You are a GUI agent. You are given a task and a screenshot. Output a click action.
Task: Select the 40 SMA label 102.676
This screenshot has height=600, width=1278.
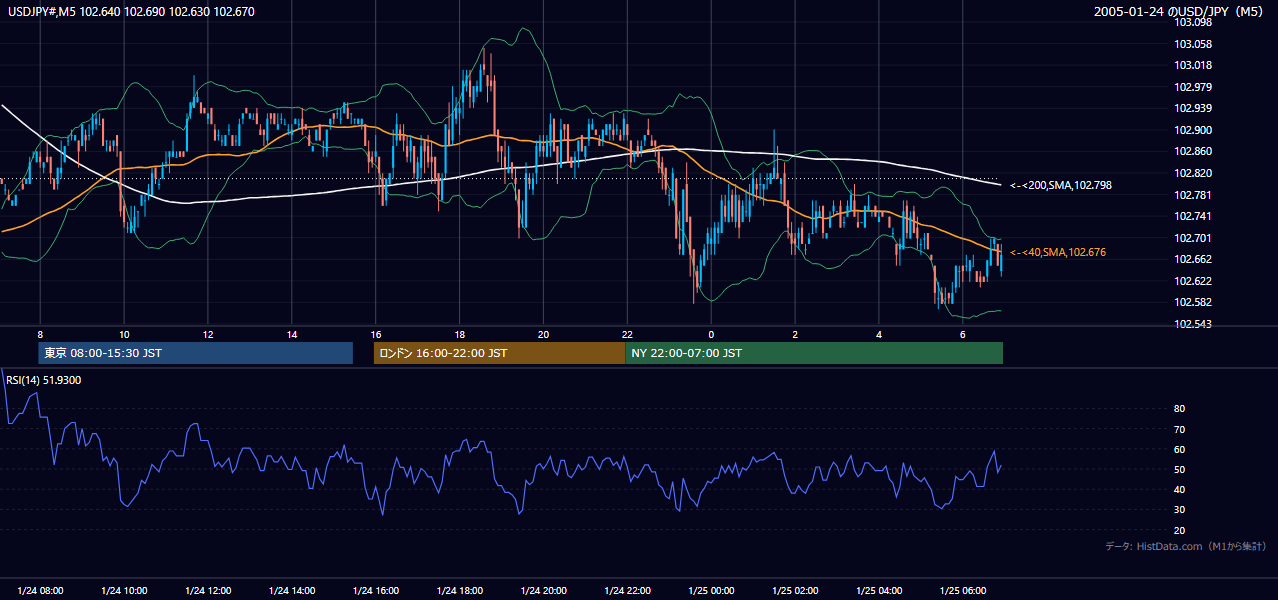(1058, 252)
